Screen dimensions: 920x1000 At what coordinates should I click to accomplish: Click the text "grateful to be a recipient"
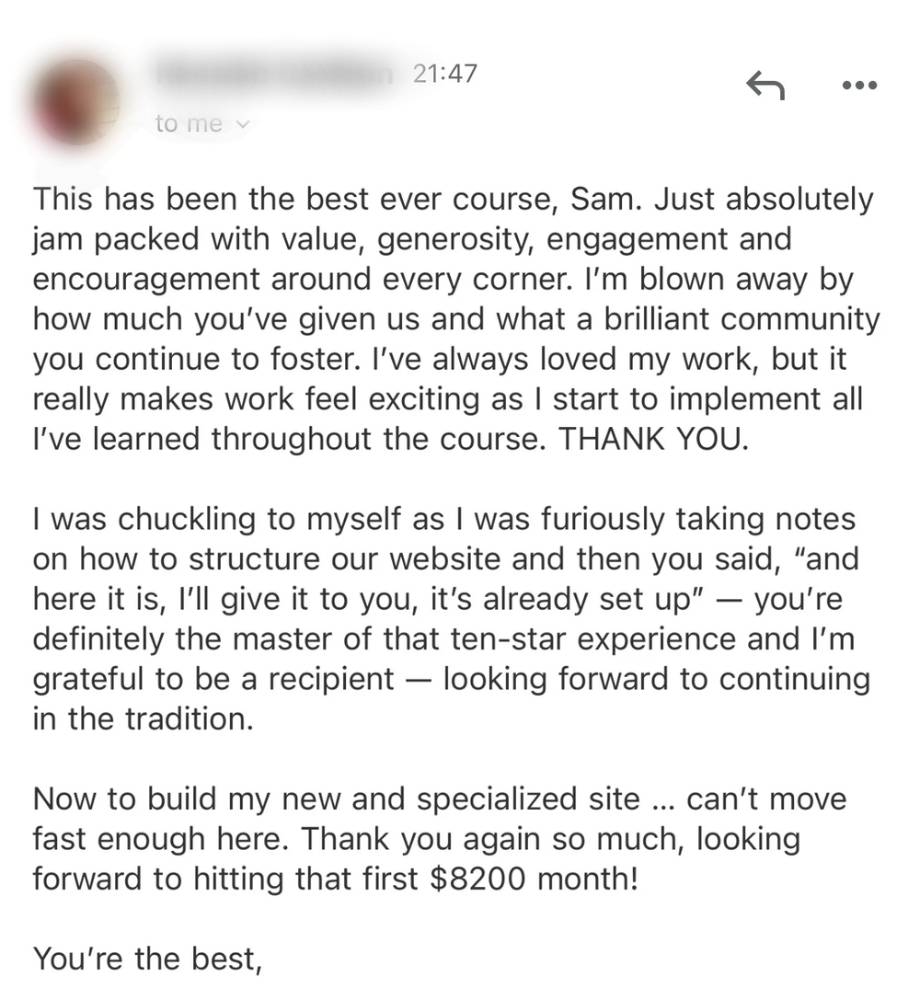pos(214,680)
